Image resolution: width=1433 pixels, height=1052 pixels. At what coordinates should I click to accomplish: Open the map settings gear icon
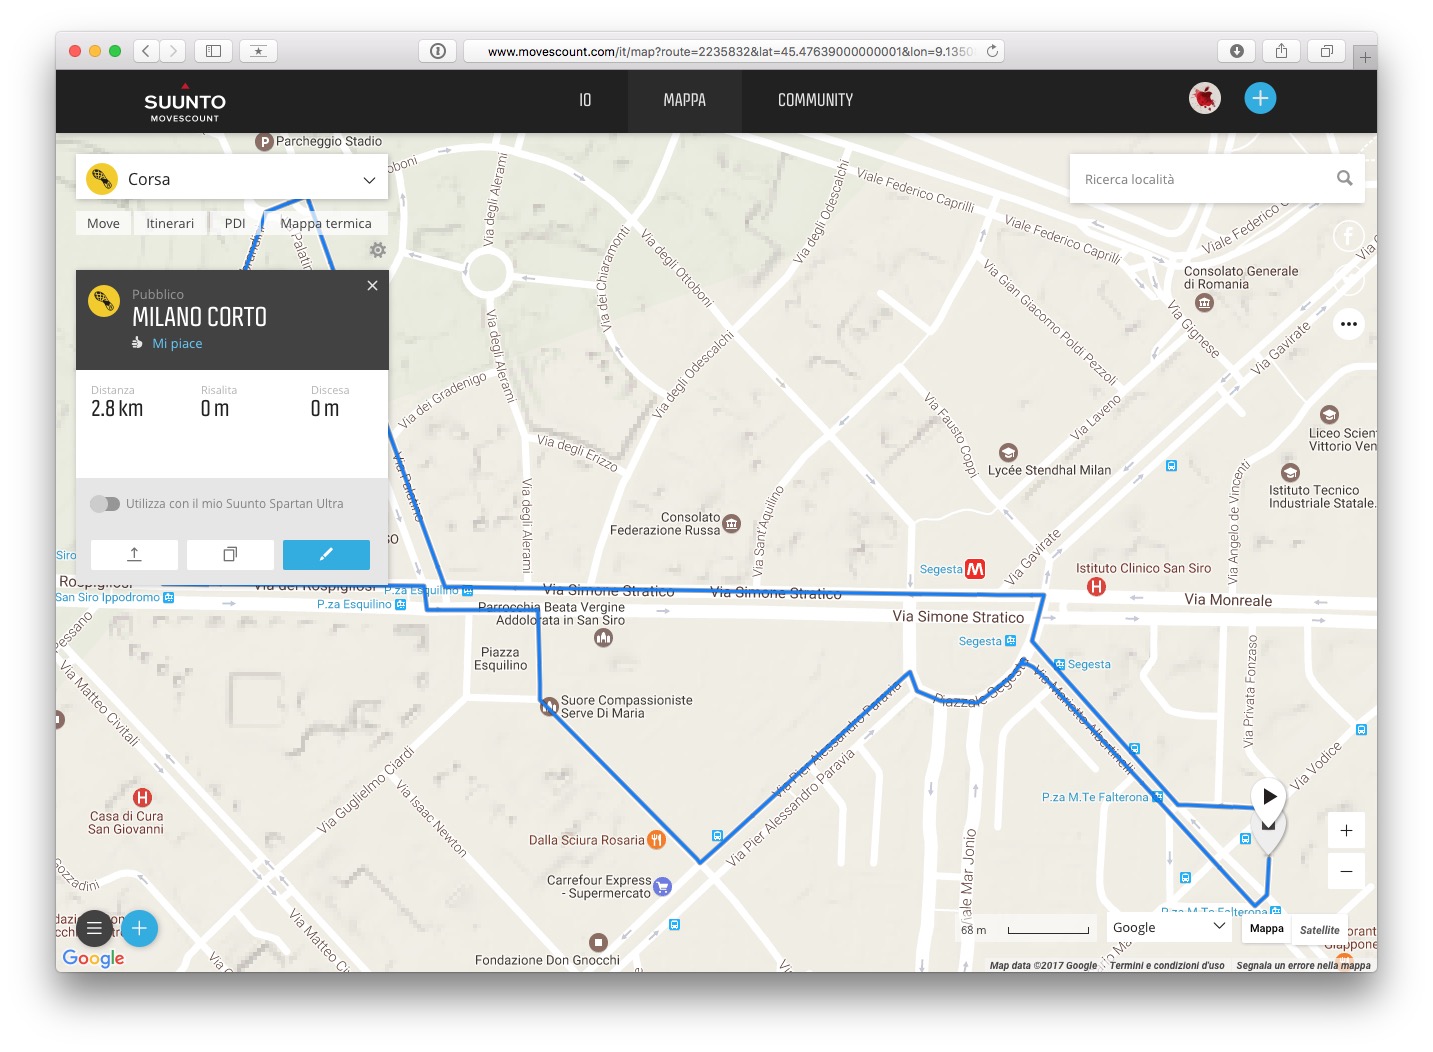click(378, 250)
